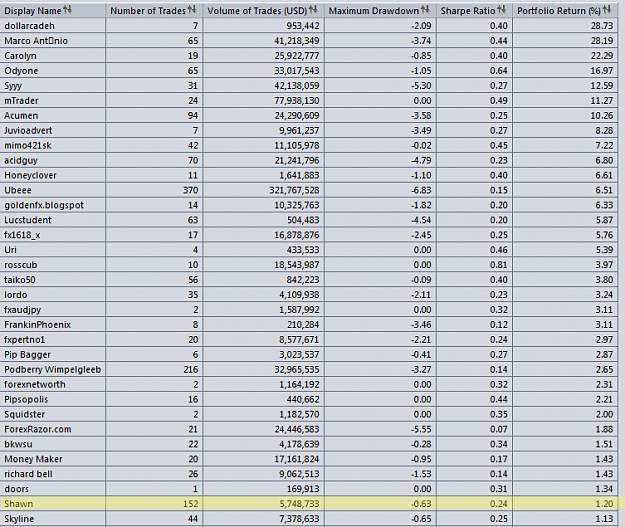Select the acidguy row name
Image resolution: width=625 pixels, height=527 pixels.
click(21, 161)
